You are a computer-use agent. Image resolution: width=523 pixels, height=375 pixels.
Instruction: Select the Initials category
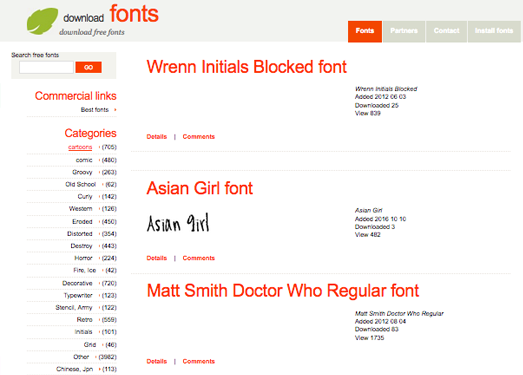(83, 332)
